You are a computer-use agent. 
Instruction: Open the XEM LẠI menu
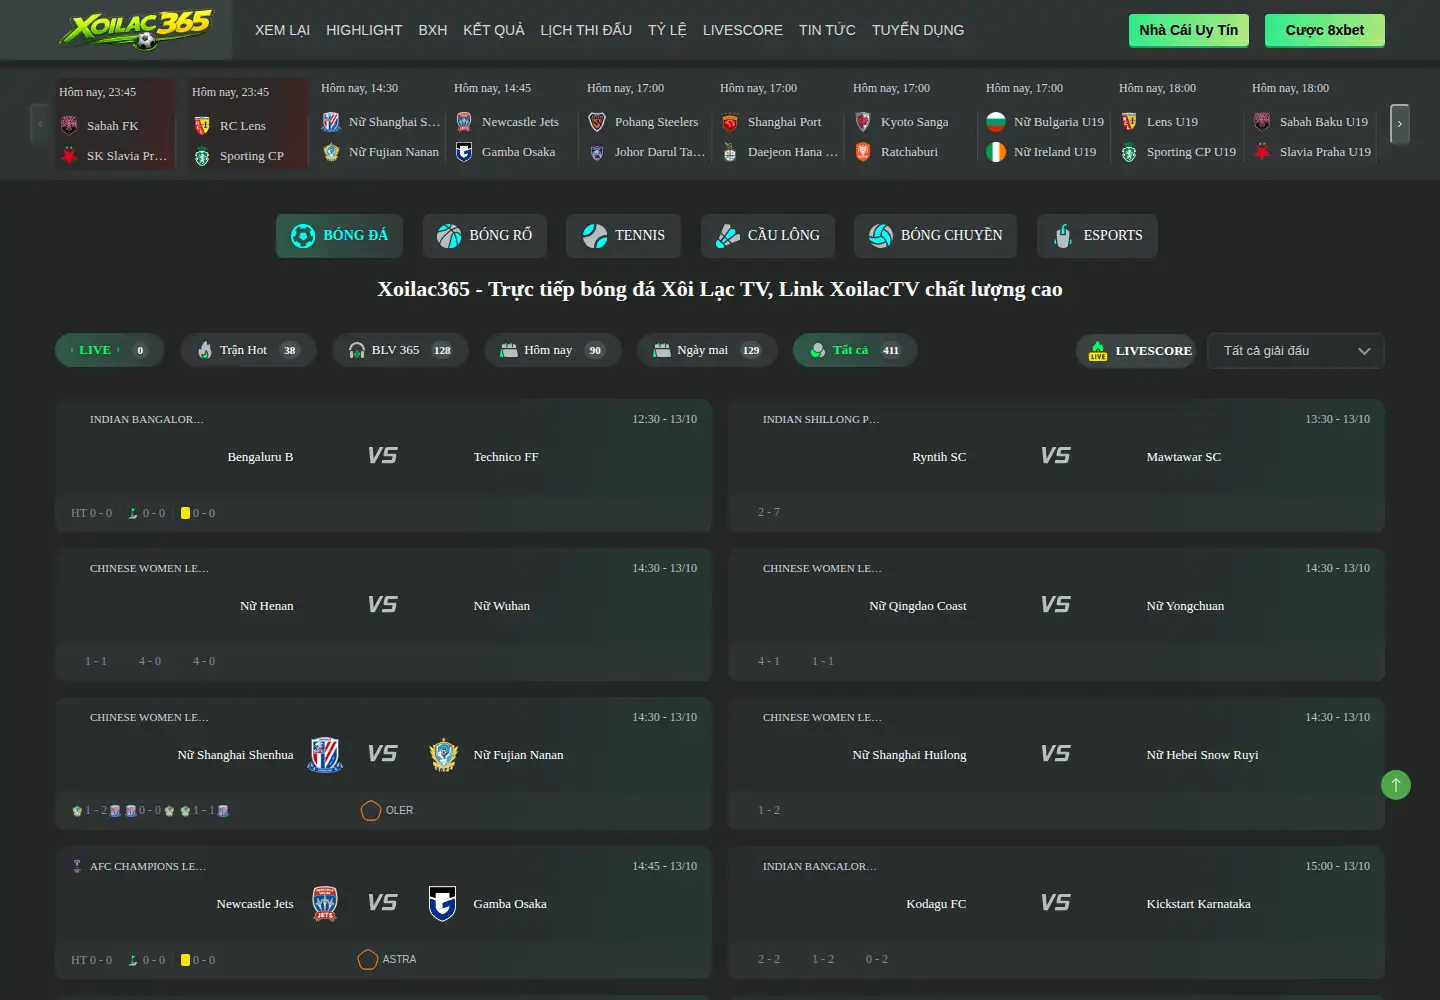tap(282, 30)
